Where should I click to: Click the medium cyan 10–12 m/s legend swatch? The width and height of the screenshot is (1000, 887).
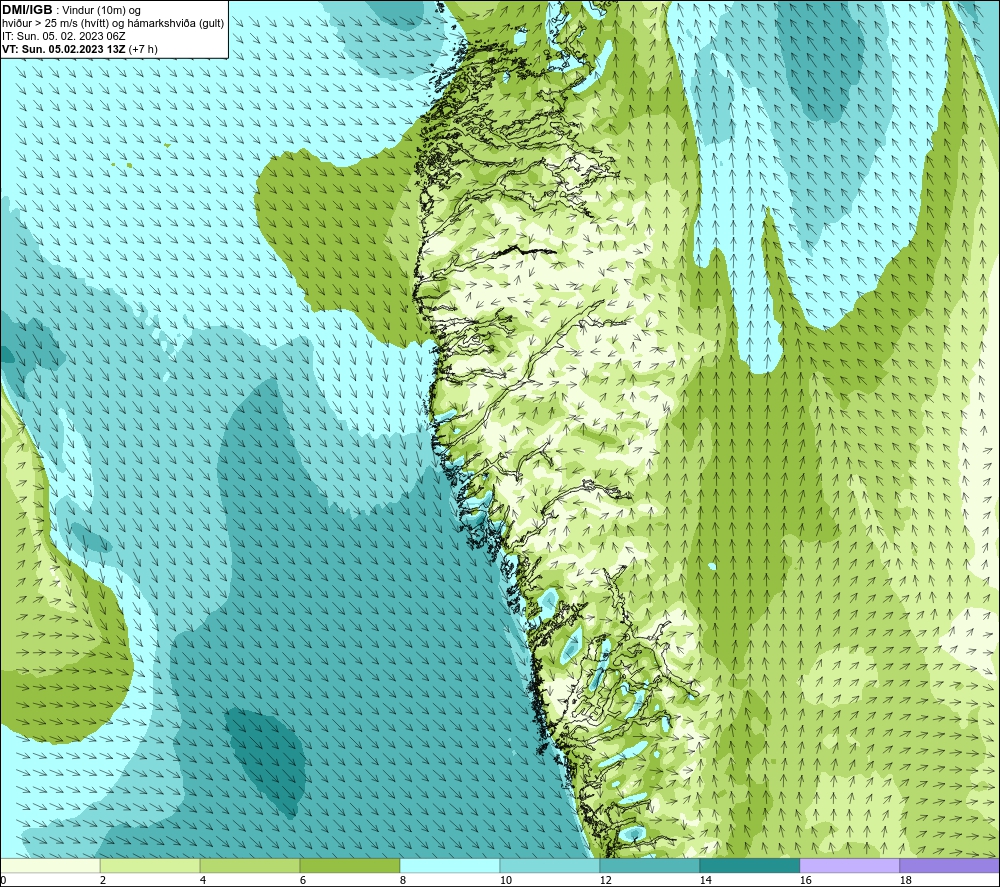550,866
